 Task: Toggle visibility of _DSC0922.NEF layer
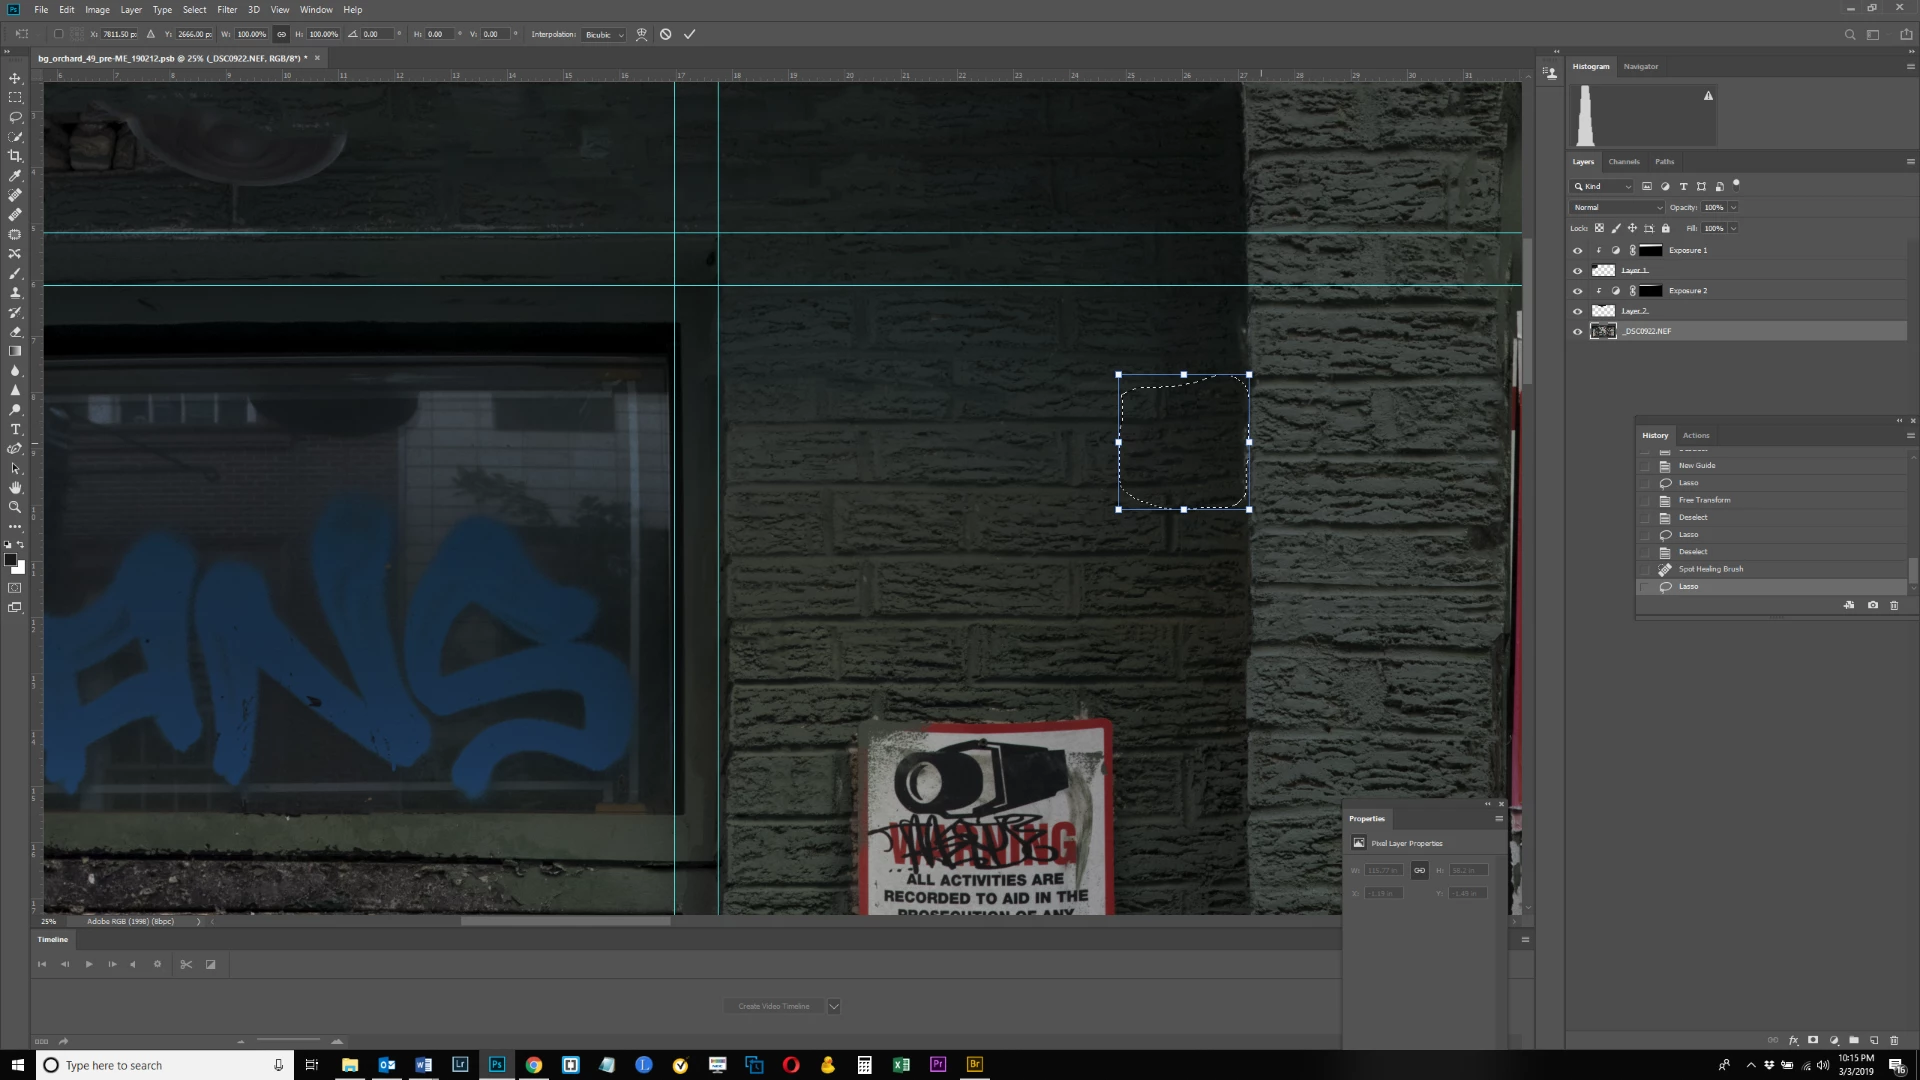tap(1578, 332)
